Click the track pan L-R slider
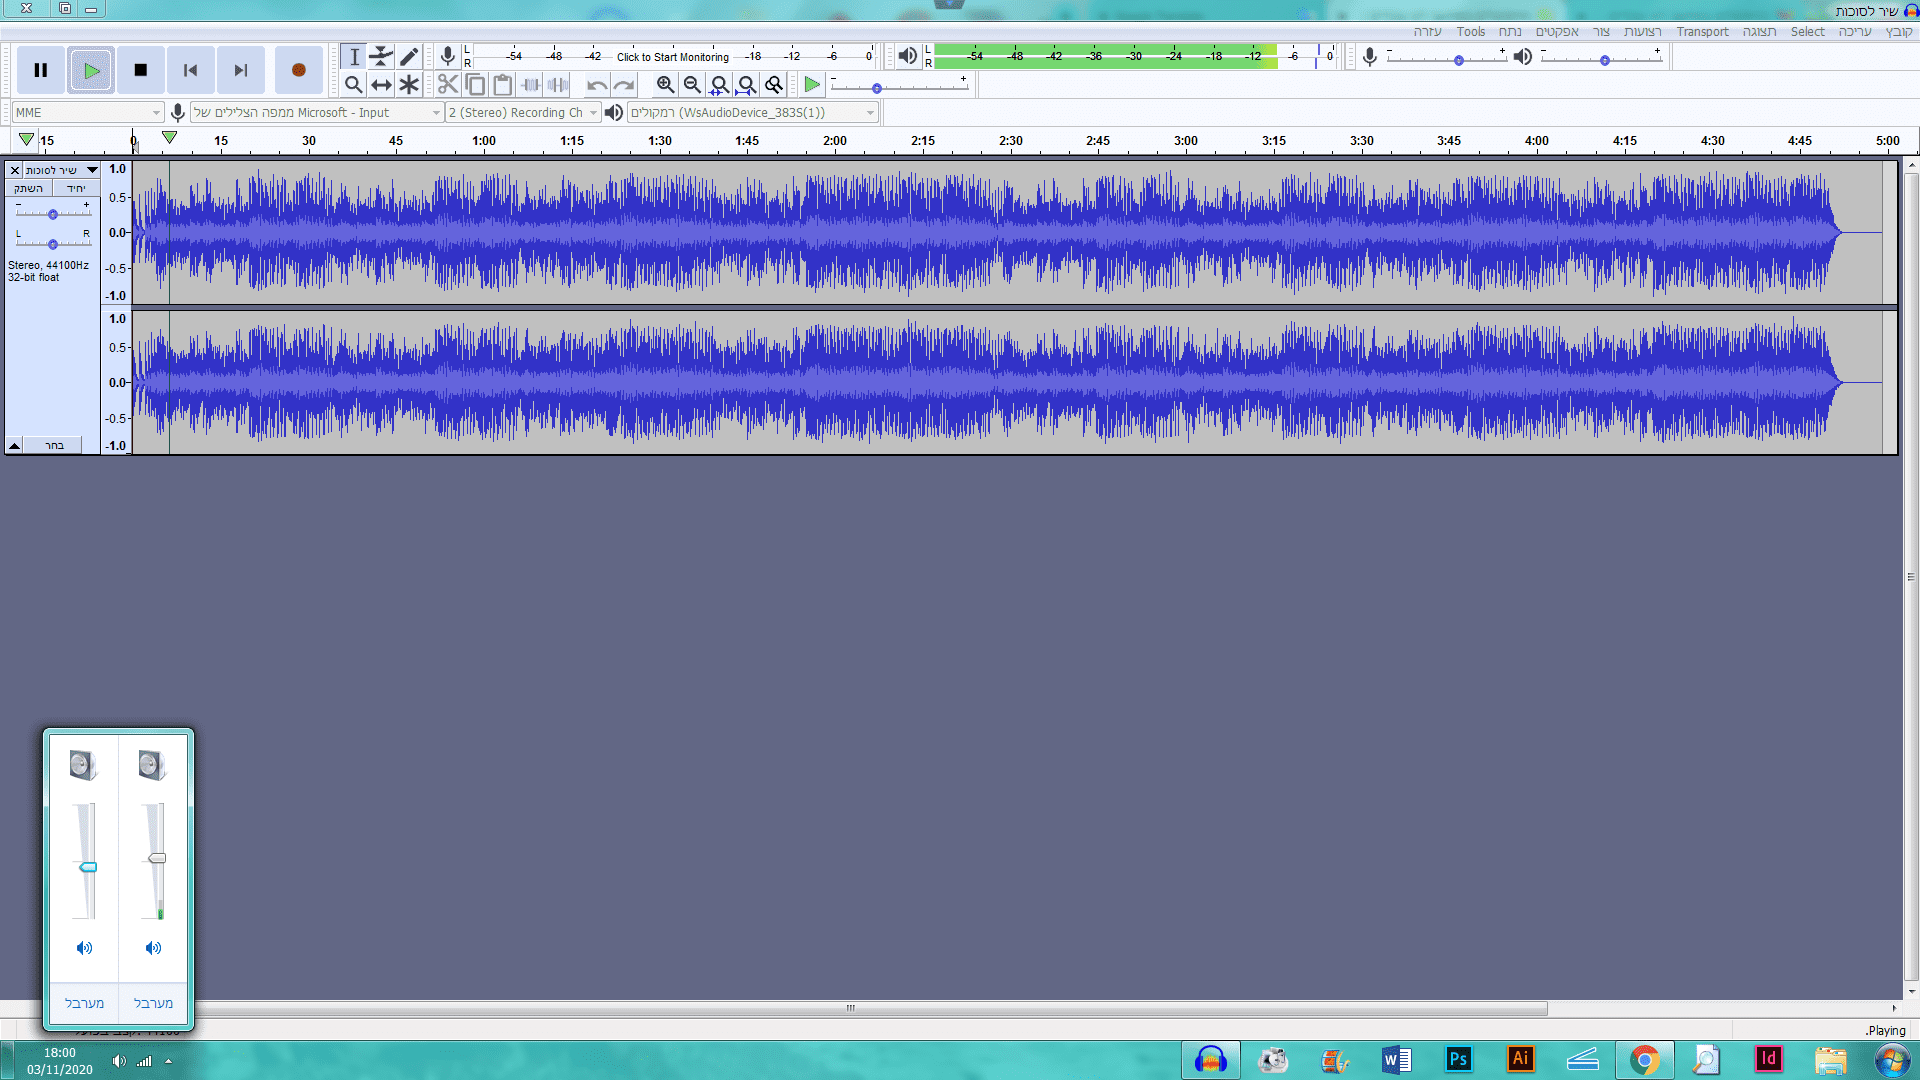Image resolution: width=1920 pixels, height=1080 pixels. pyautogui.click(x=53, y=244)
